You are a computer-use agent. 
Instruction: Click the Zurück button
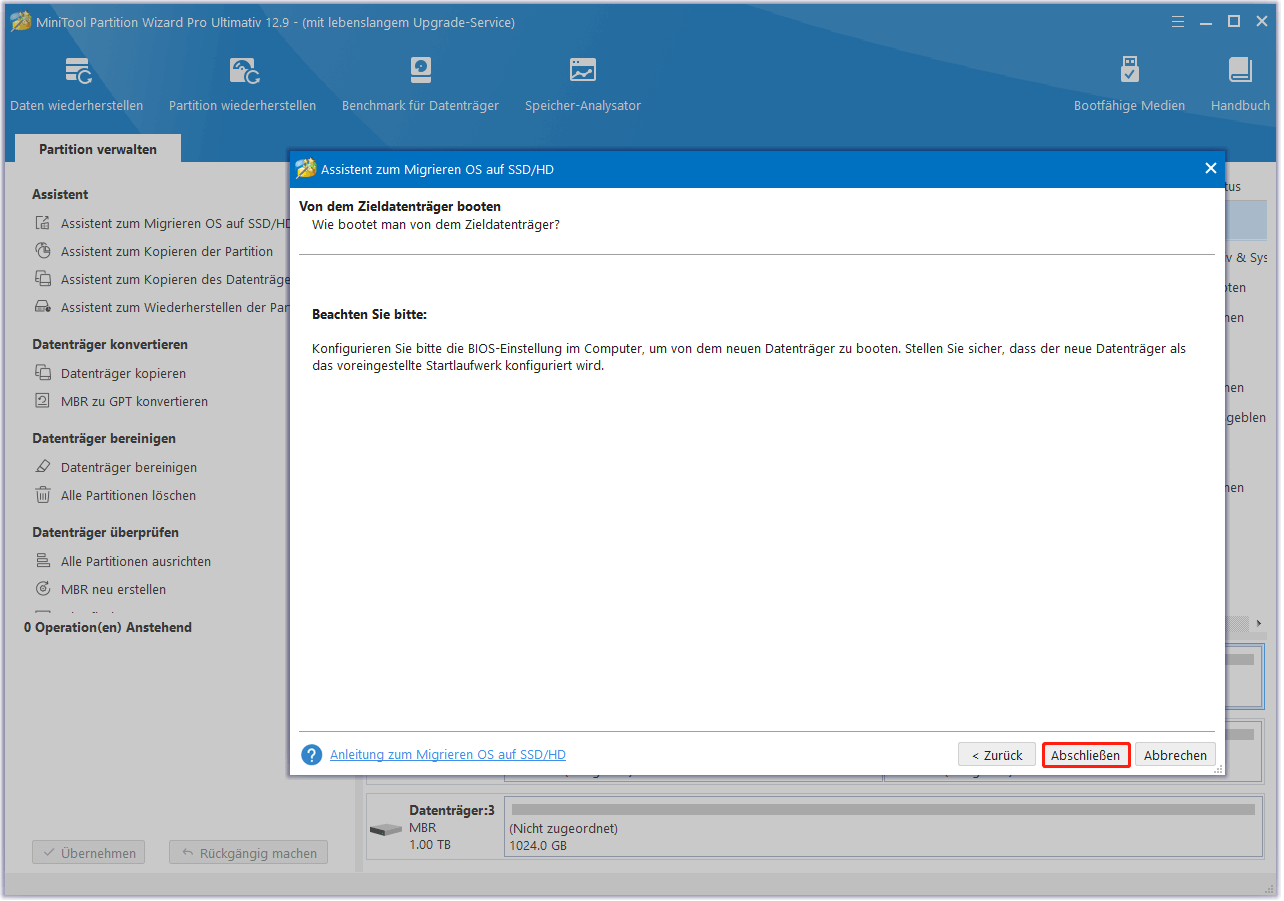pyautogui.click(x=996, y=755)
